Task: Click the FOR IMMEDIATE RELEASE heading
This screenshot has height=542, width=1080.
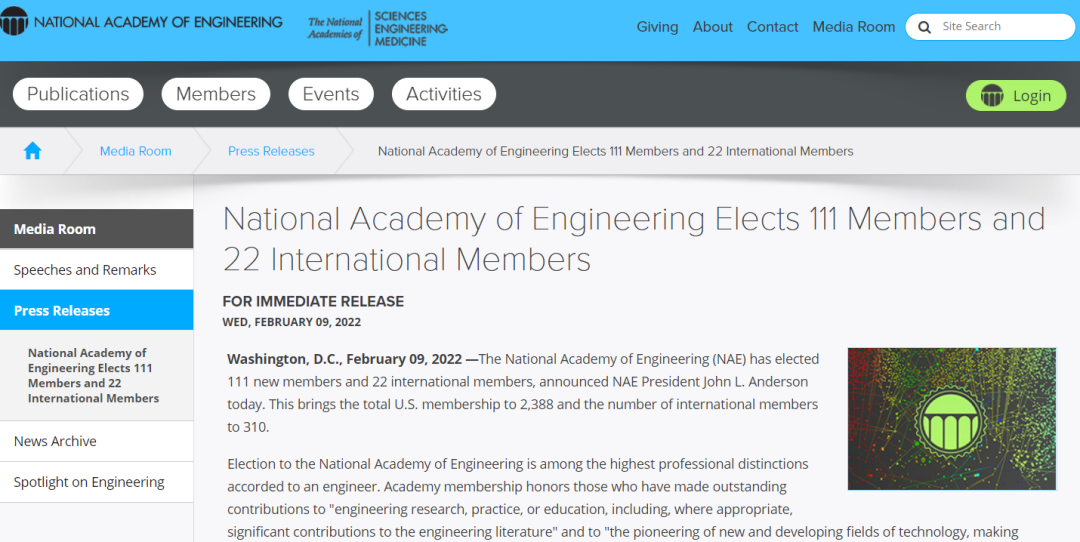Action: [x=313, y=301]
